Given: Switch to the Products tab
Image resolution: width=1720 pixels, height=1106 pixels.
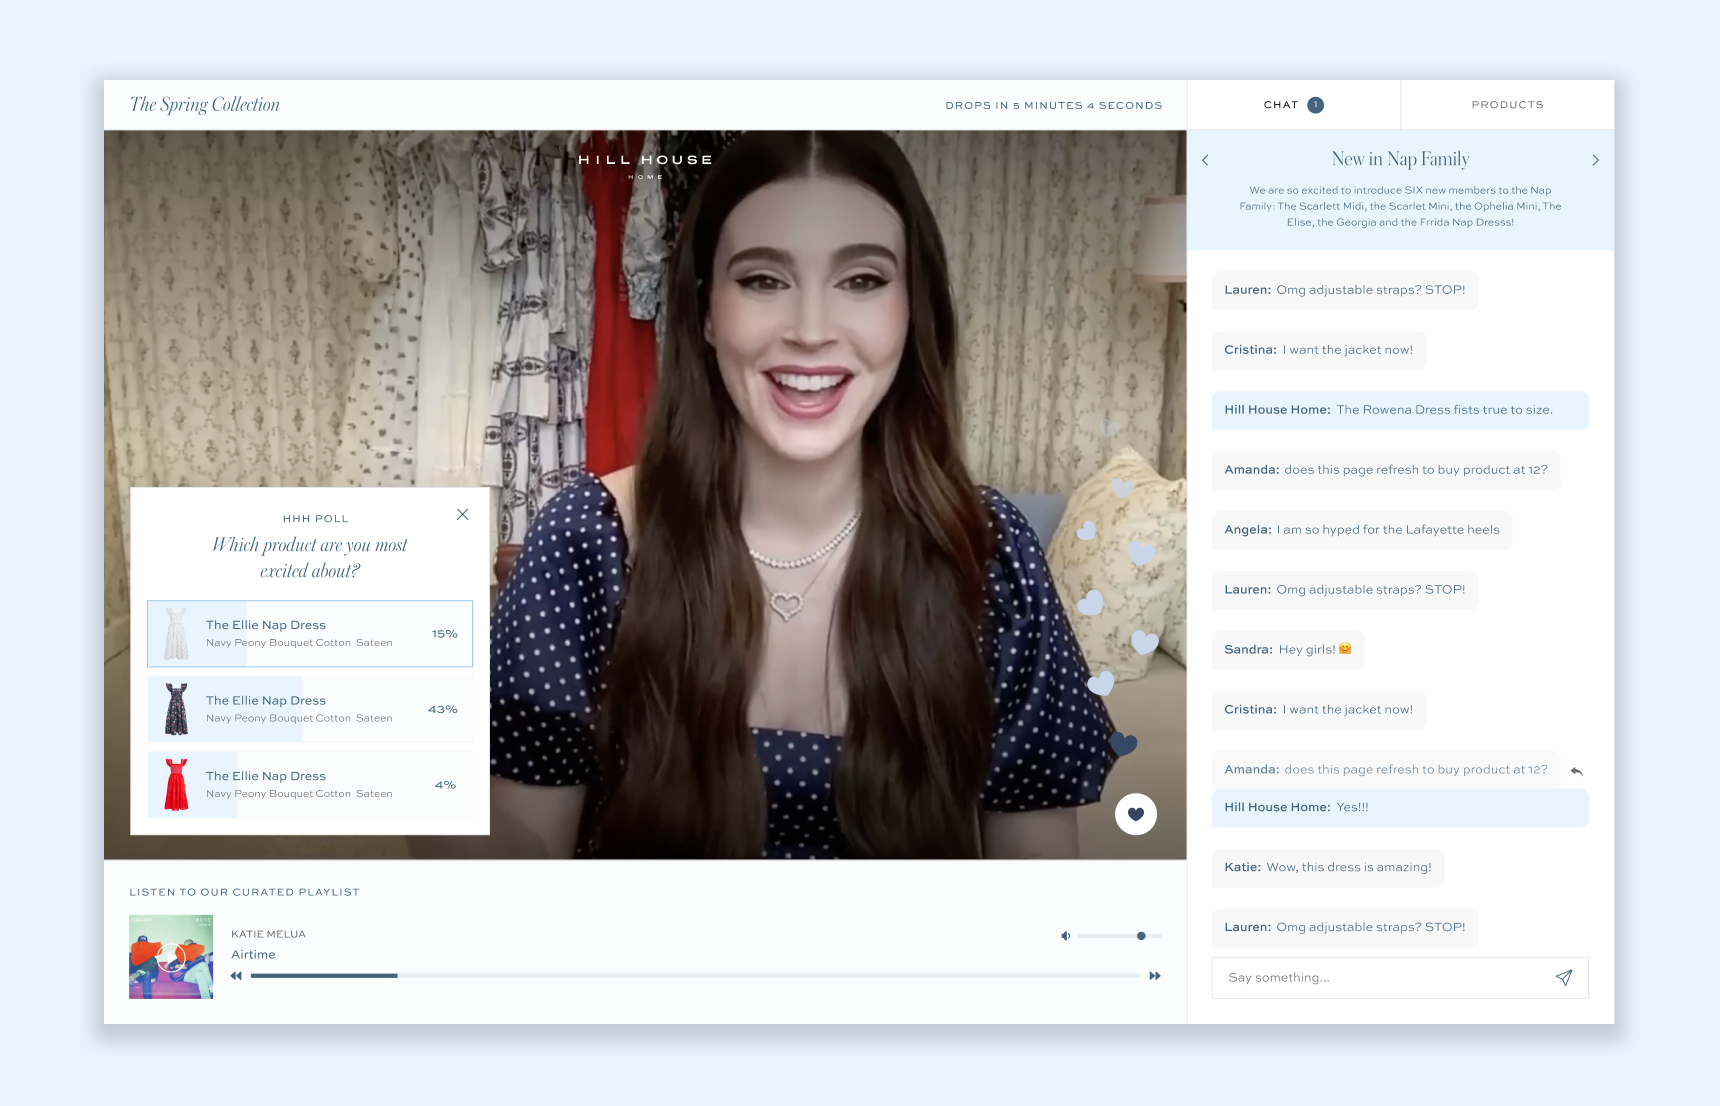Looking at the screenshot, I should coord(1507,105).
